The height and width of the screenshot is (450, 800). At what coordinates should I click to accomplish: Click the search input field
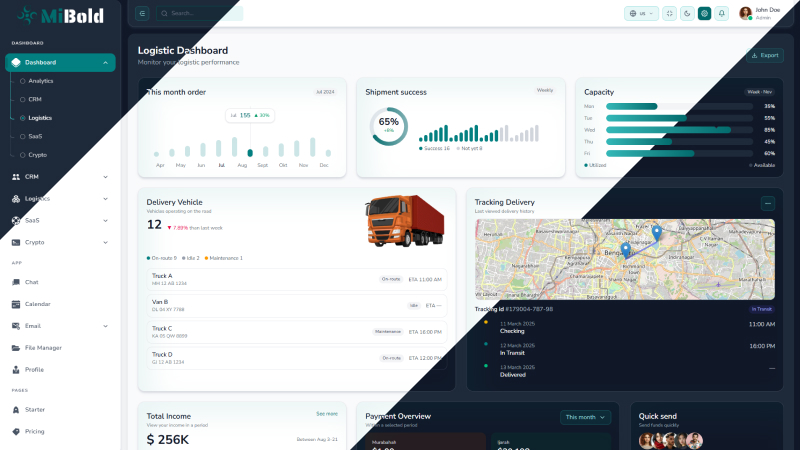(199, 13)
